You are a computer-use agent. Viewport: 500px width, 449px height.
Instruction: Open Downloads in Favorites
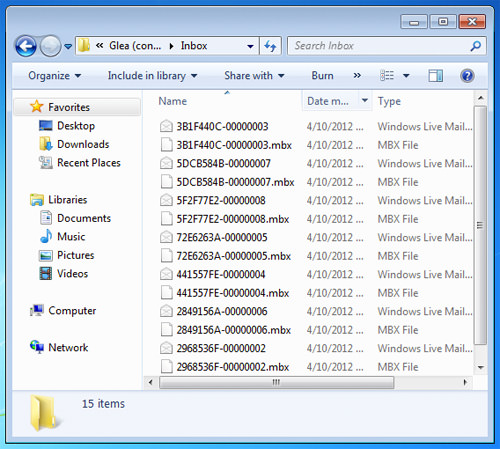[x=83, y=144]
